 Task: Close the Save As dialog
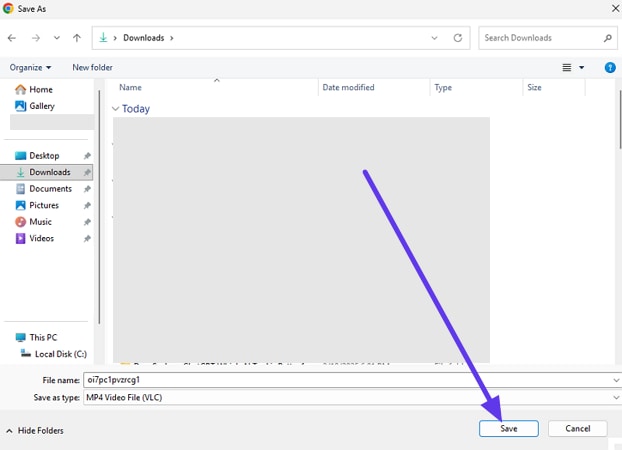coord(615,8)
